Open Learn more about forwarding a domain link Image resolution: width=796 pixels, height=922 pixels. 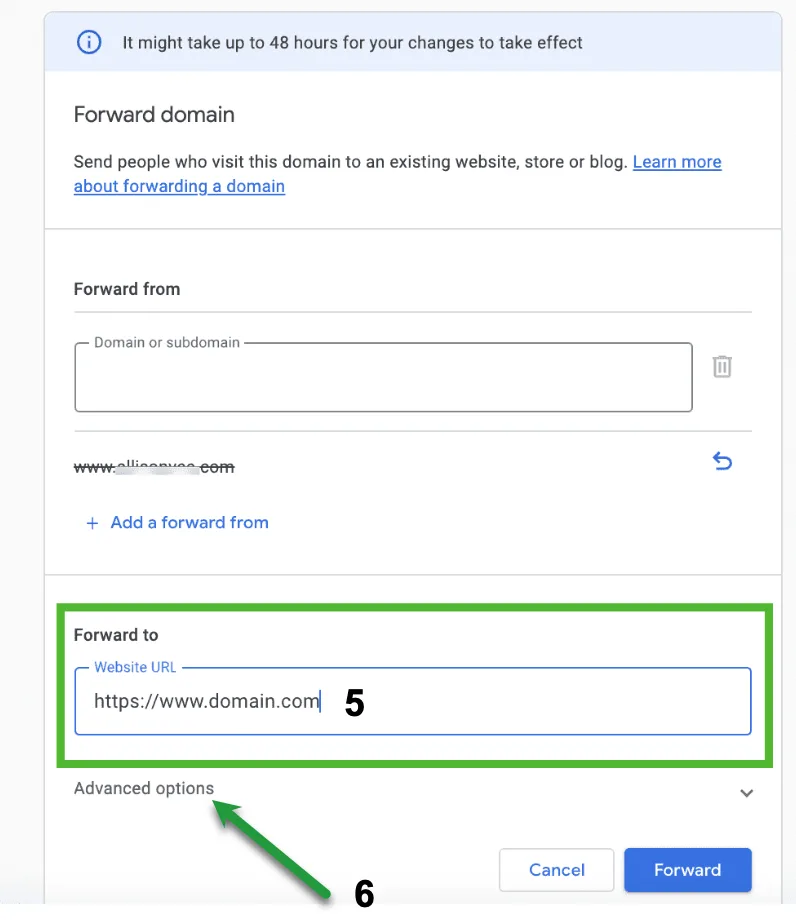click(397, 174)
